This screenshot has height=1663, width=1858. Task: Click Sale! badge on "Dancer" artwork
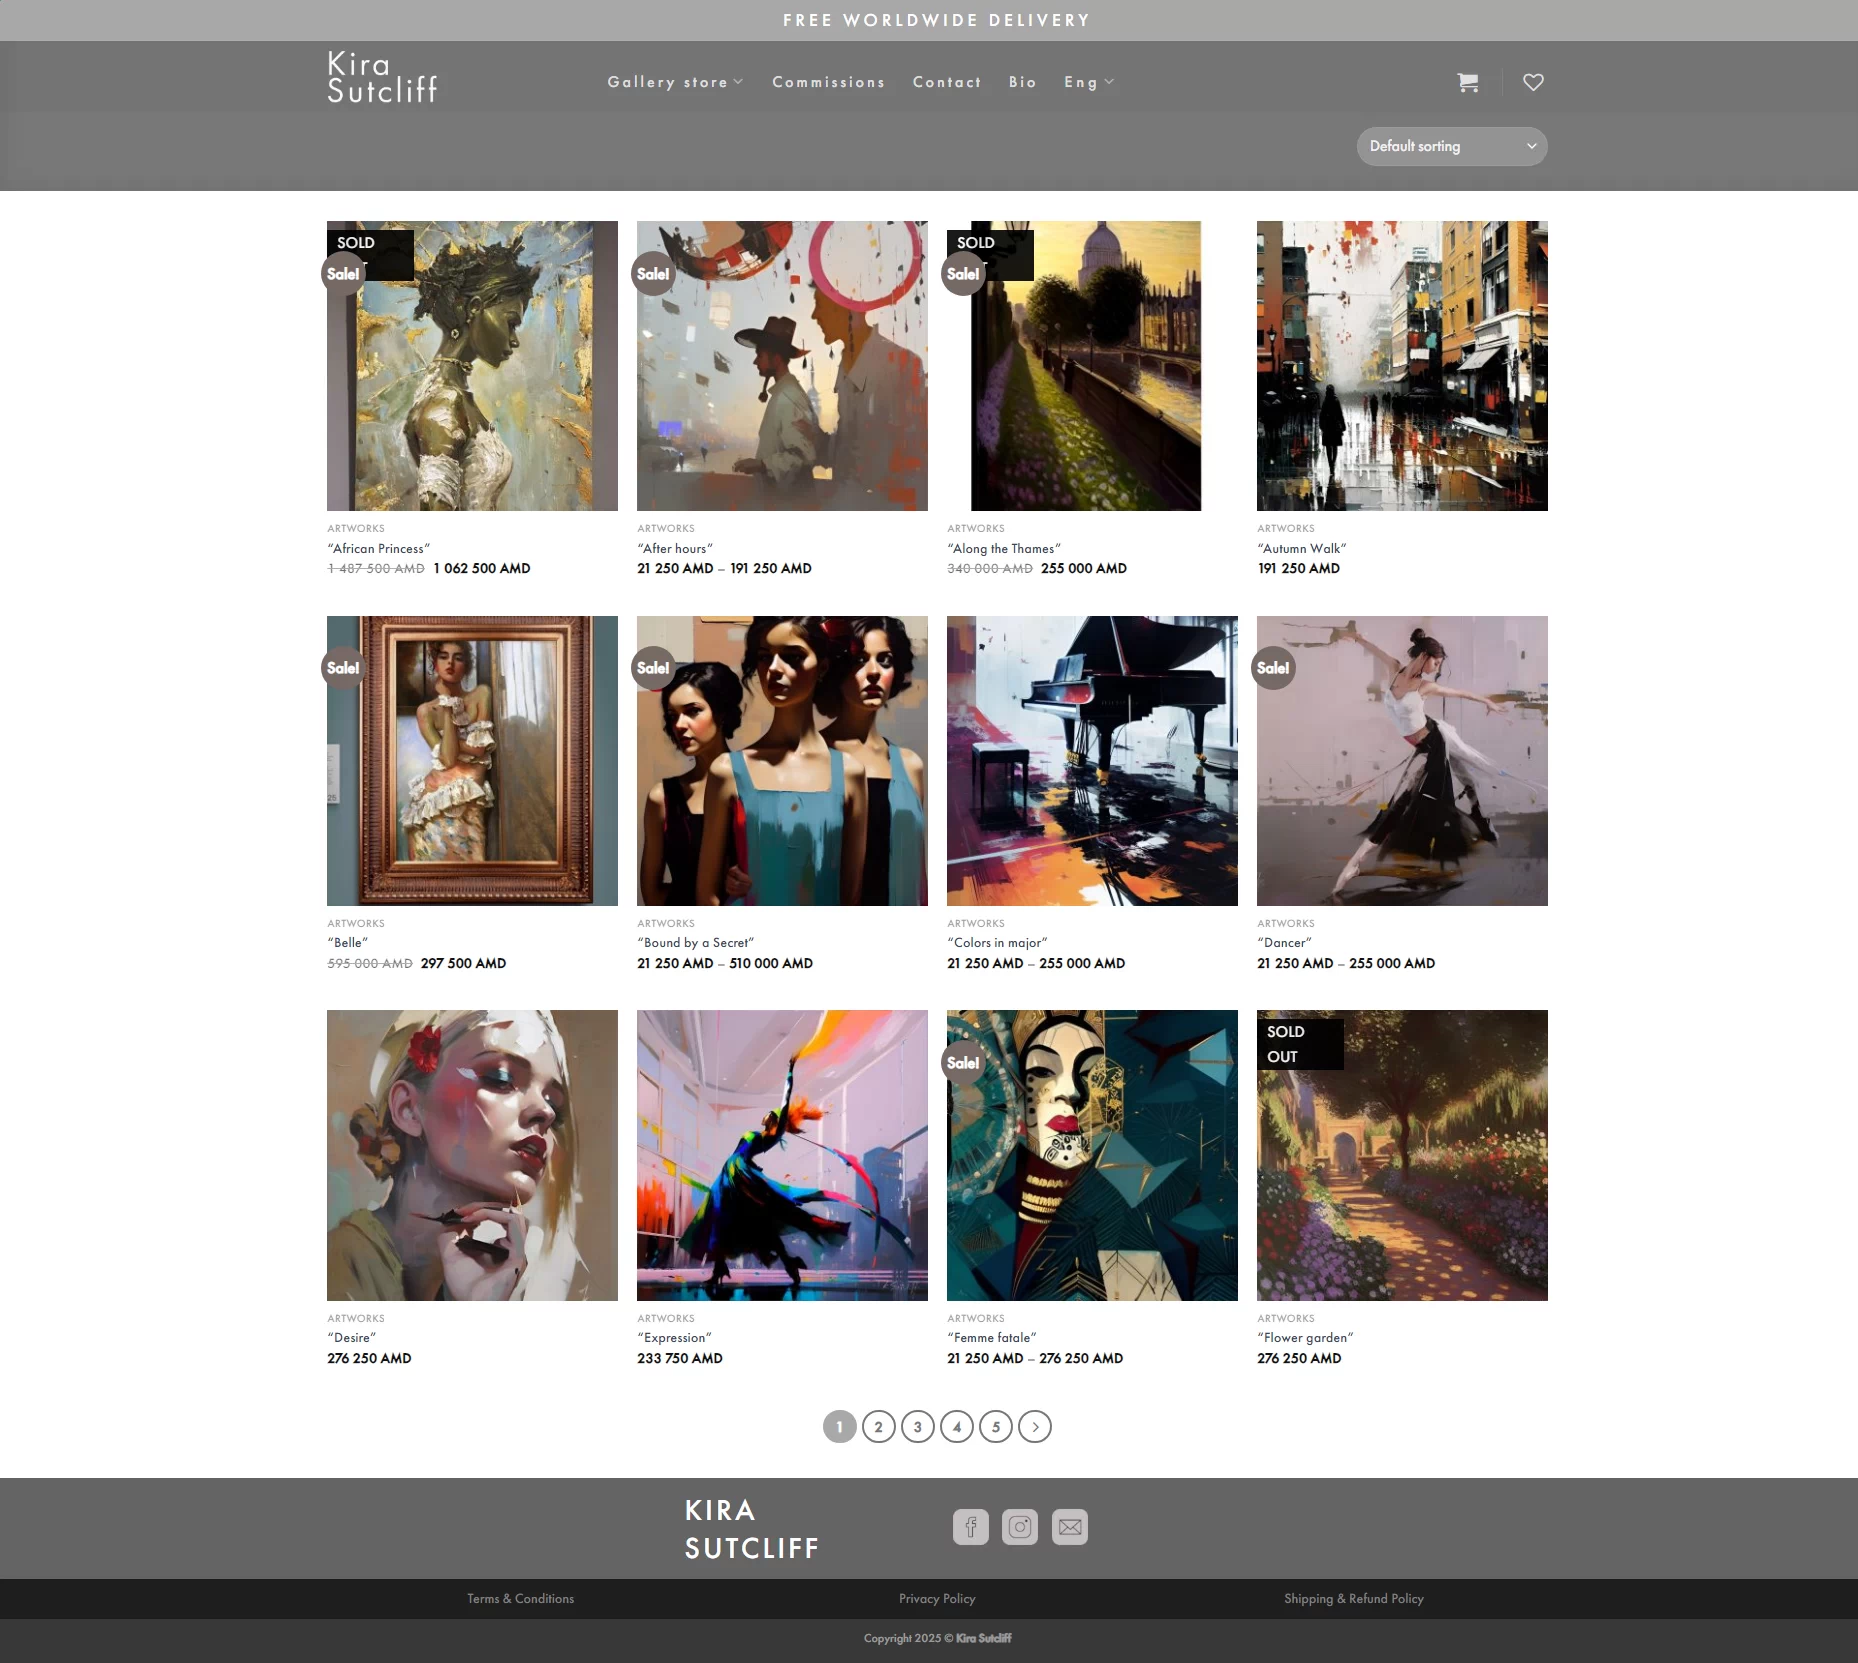(1273, 668)
